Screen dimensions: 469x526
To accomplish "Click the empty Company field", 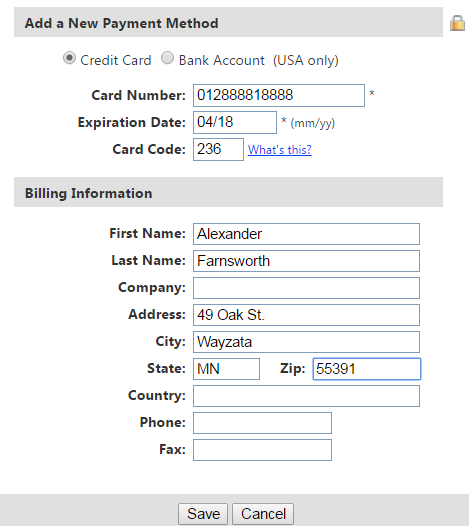I will pos(306,288).
